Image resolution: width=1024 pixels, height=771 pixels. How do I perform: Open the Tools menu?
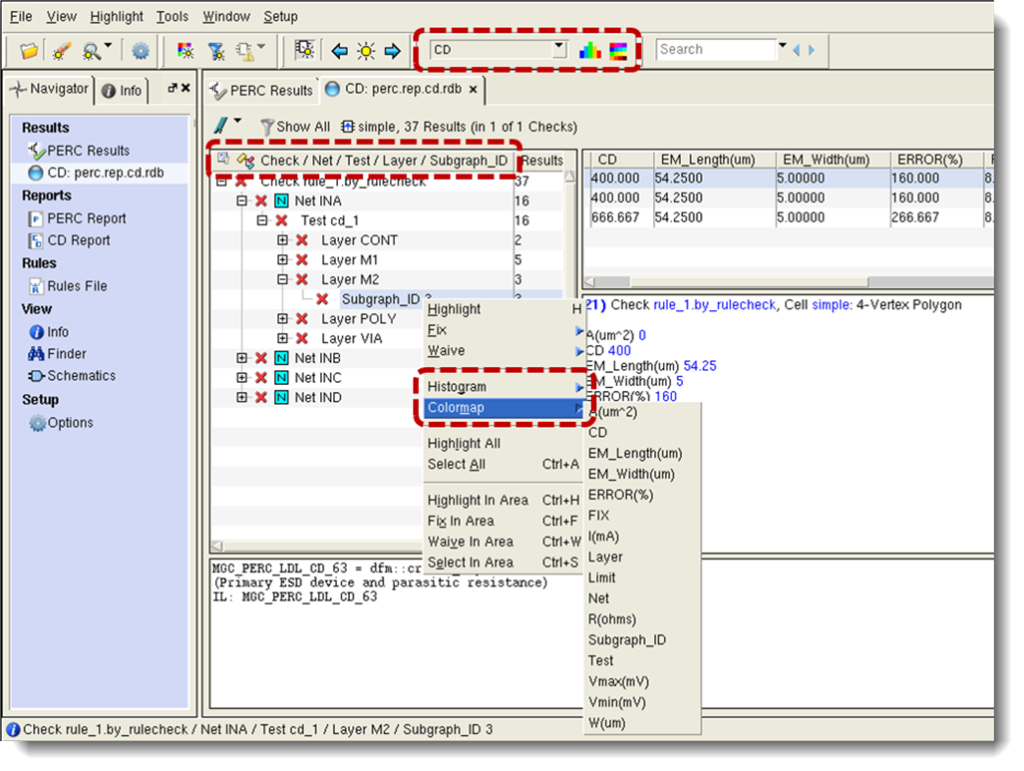(172, 16)
